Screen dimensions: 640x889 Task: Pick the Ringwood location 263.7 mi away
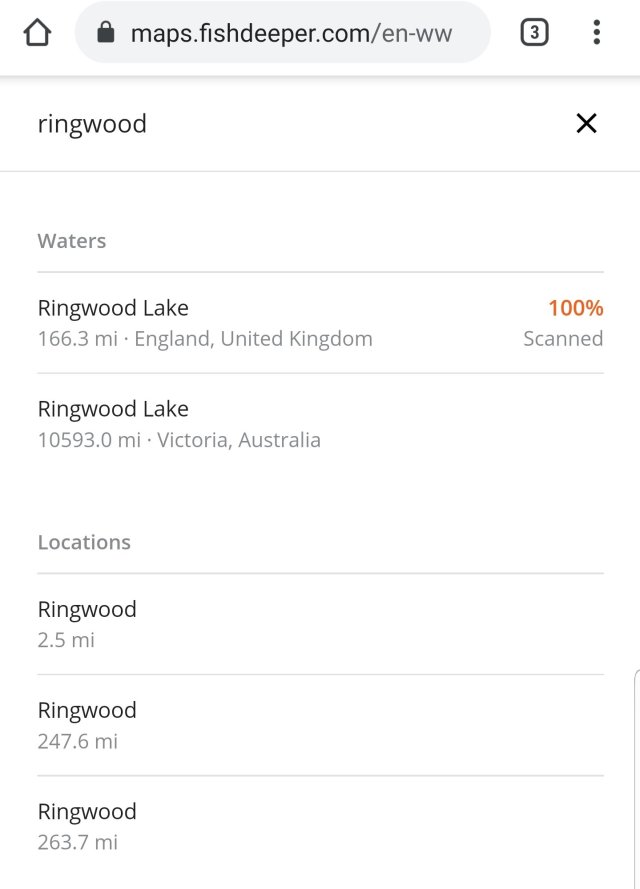coord(87,811)
